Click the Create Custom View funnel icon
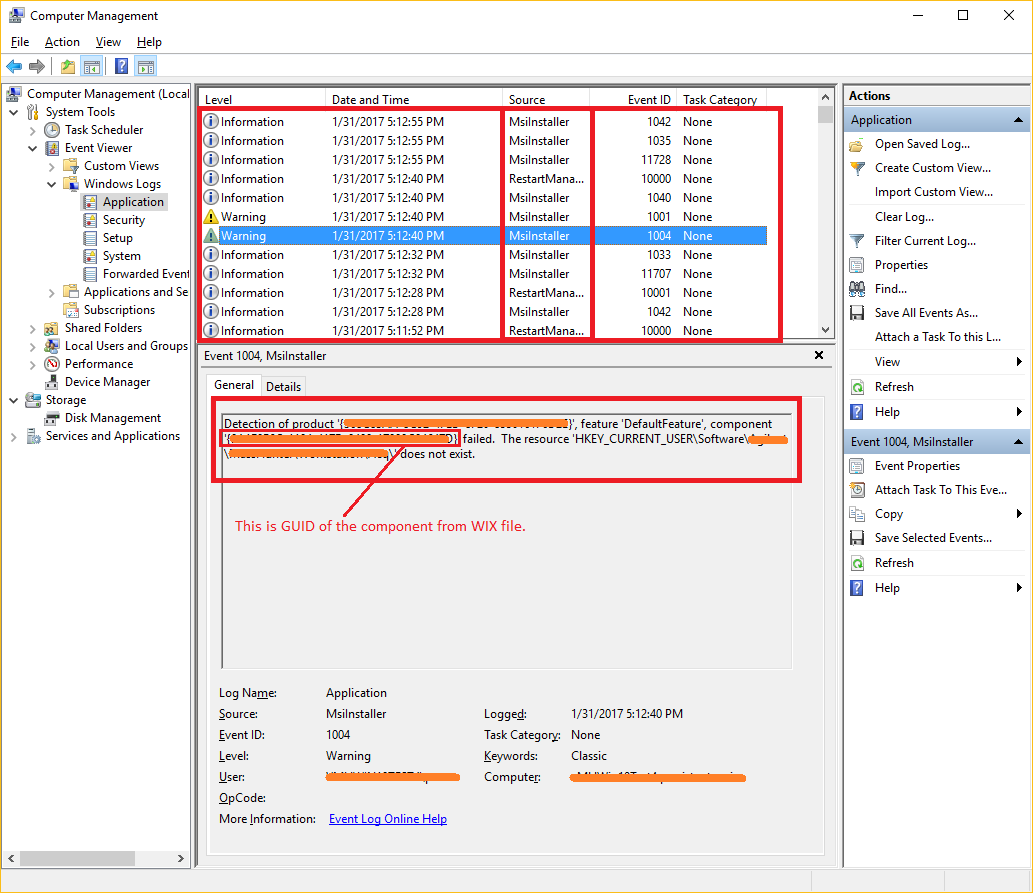This screenshot has height=893, width=1033. click(856, 168)
